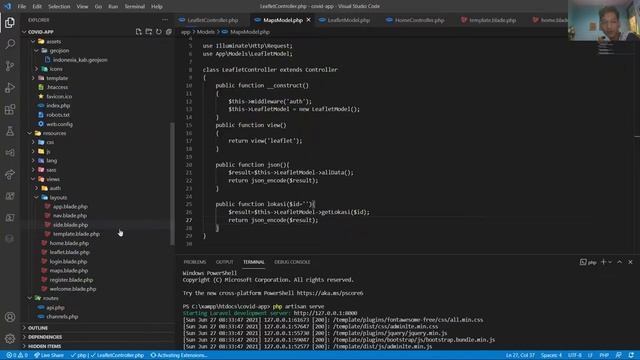Image resolution: width=640 pixels, height=360 pixels.
Task: Open the Accounts icon in activity bar
Action: pos(10,317)
